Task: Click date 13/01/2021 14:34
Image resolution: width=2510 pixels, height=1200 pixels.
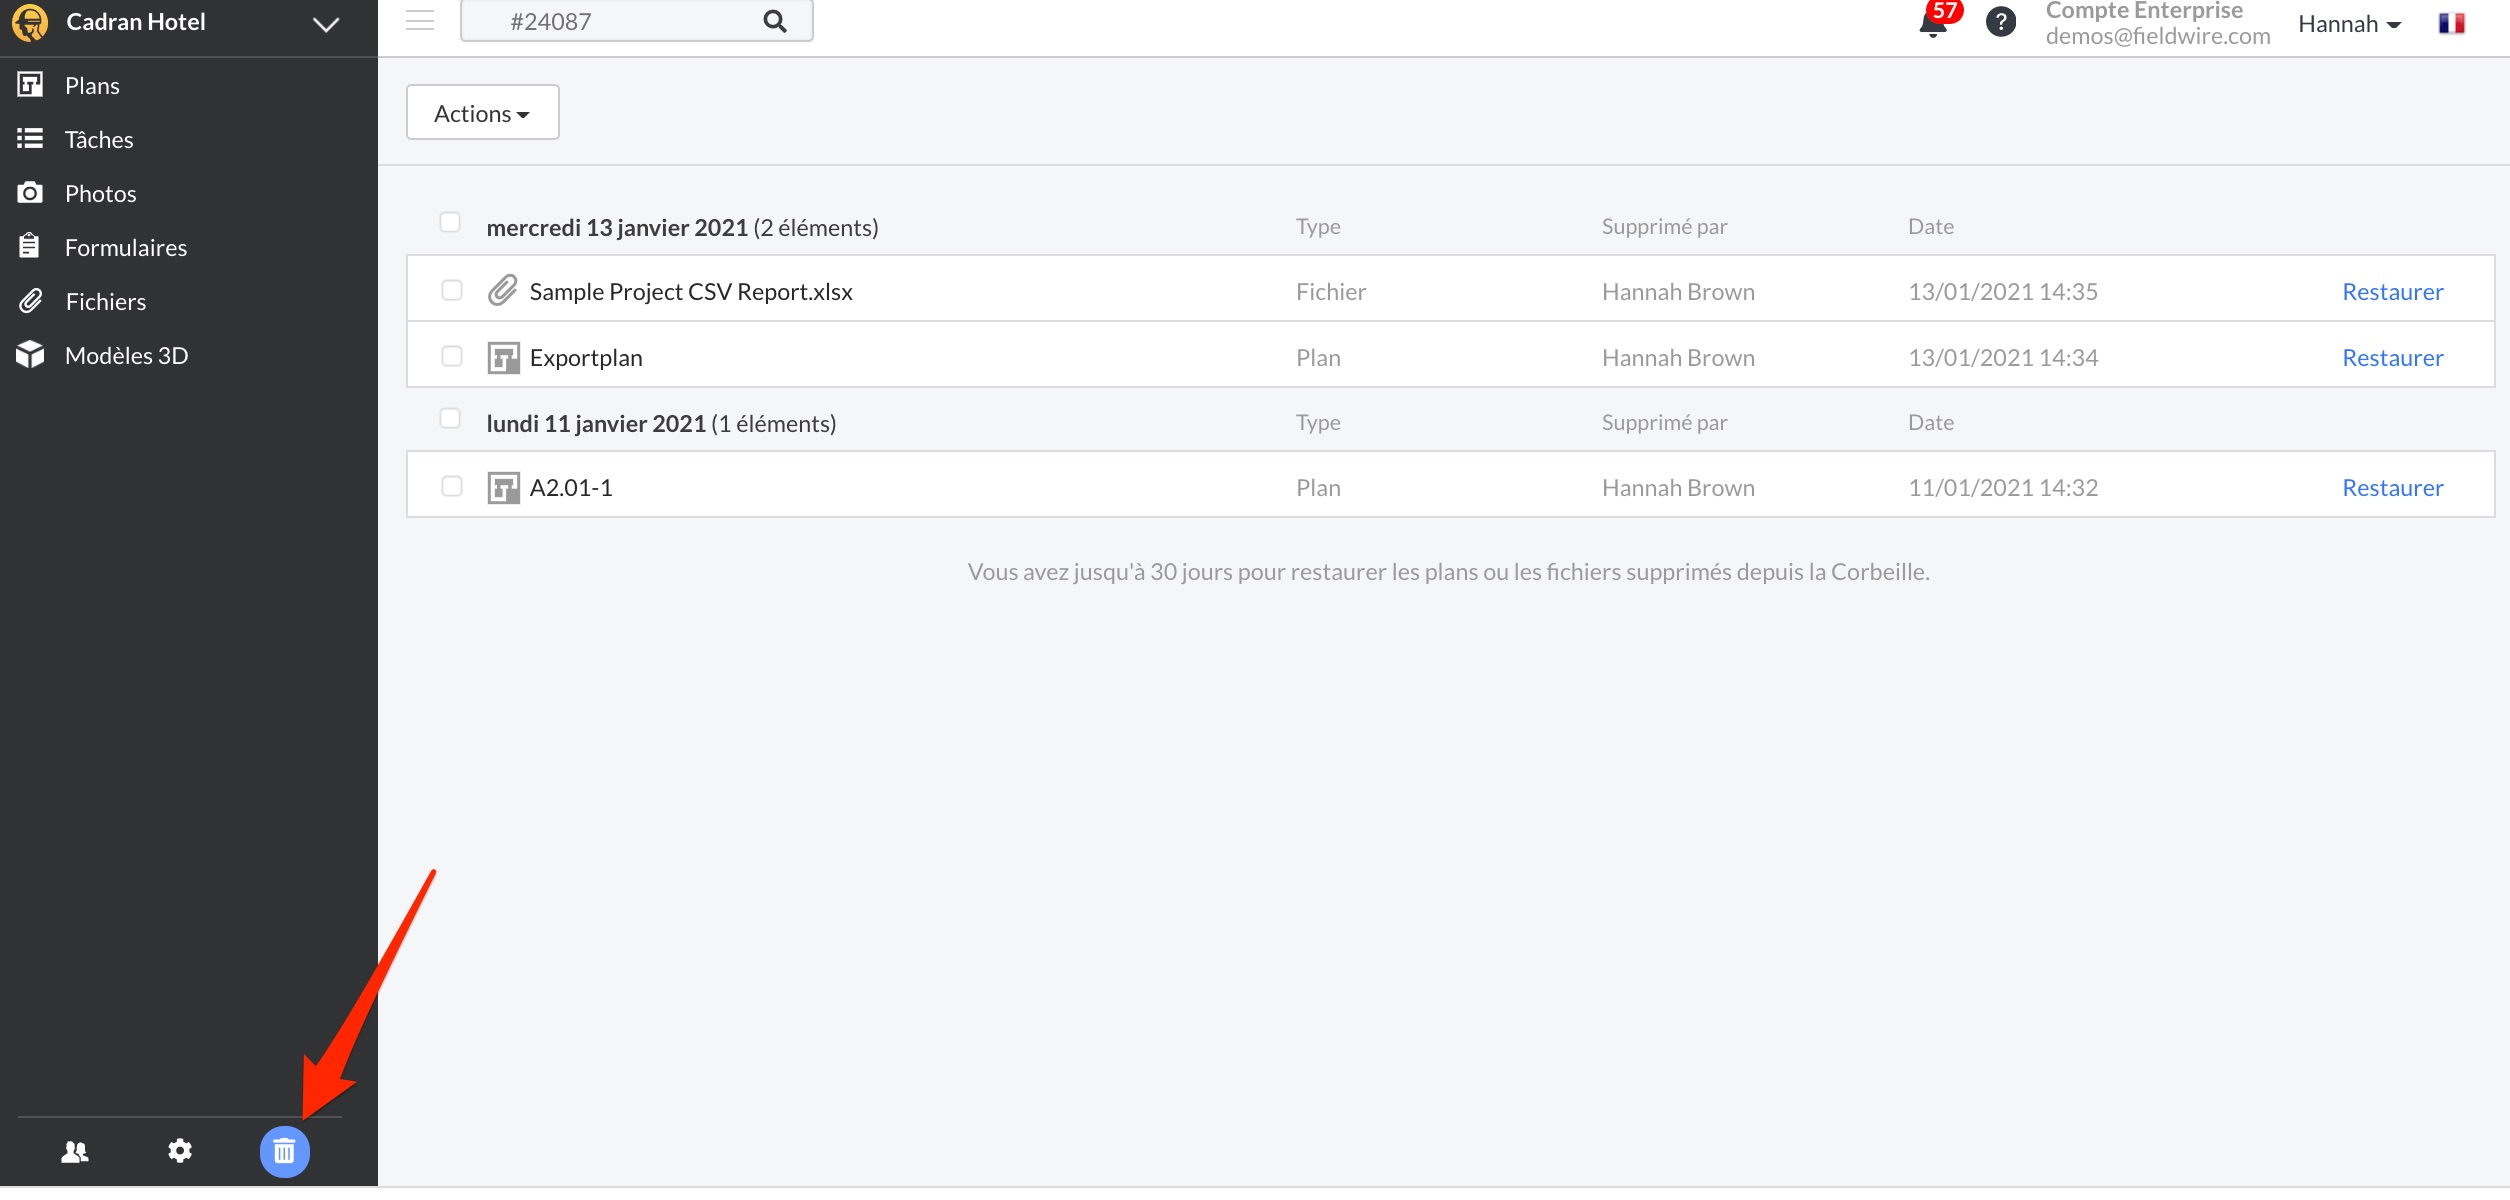Action: click(2002, 358)
